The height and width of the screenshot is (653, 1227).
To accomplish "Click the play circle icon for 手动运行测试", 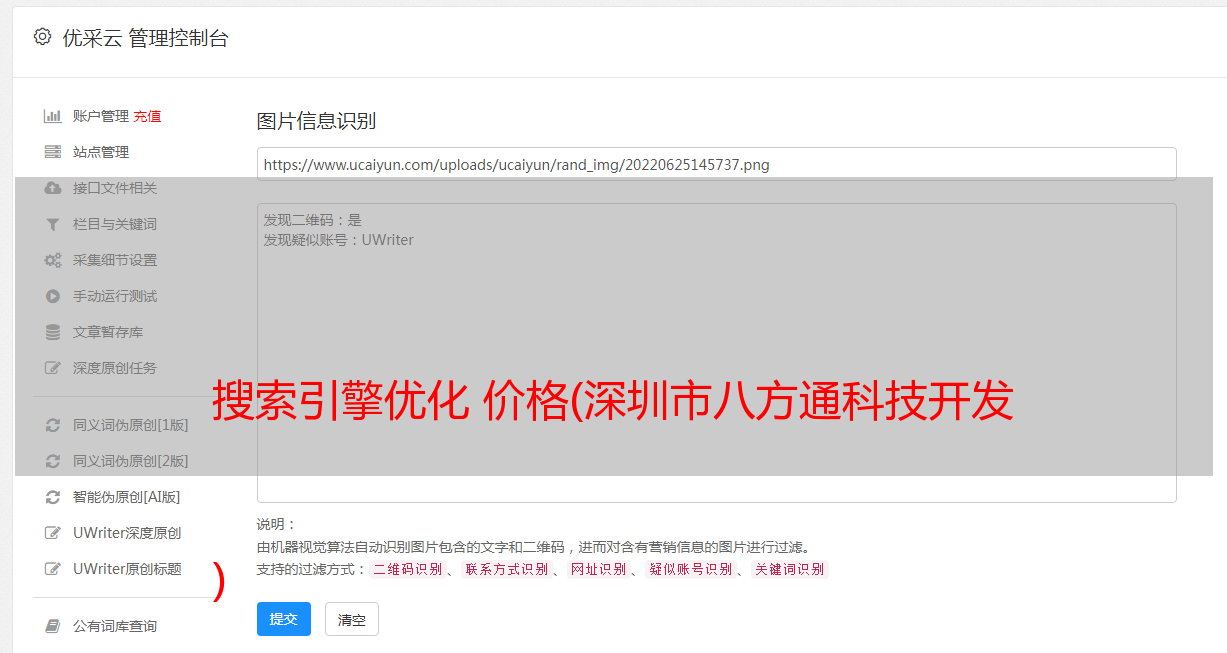I will (x=53, y=296).
